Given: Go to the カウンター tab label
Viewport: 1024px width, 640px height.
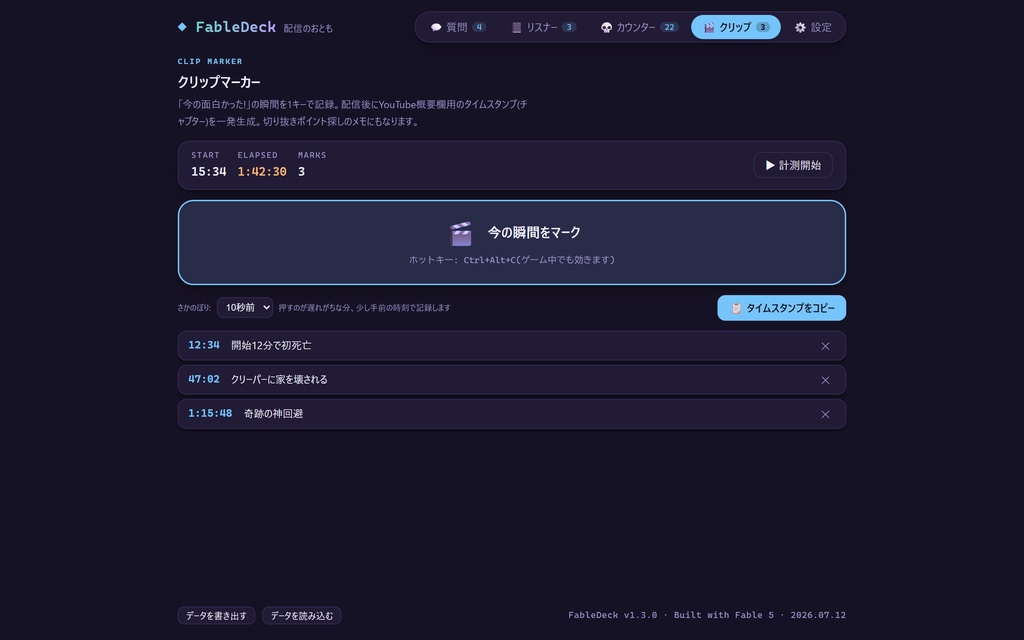Looking at the screenshot, I should (x=635, y=27).
